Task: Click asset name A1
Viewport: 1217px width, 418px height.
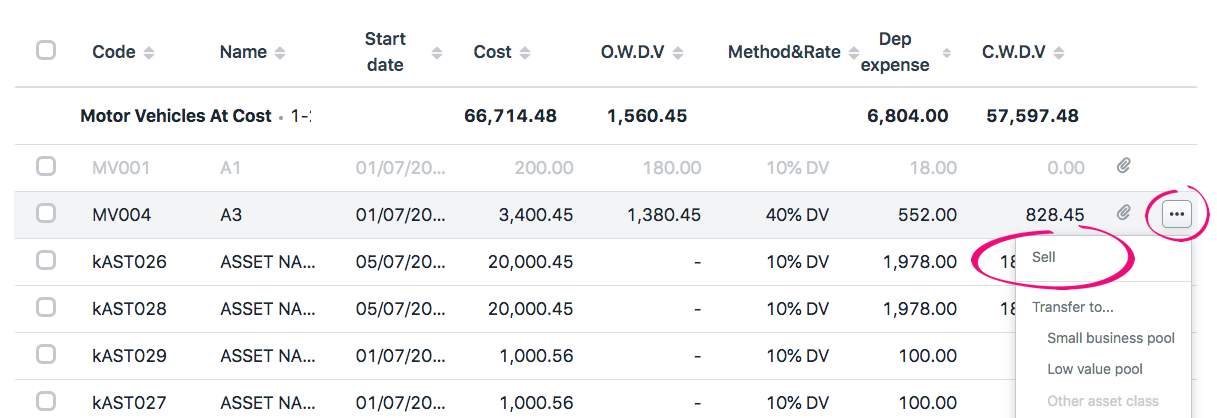Action: tap(230, 167)
